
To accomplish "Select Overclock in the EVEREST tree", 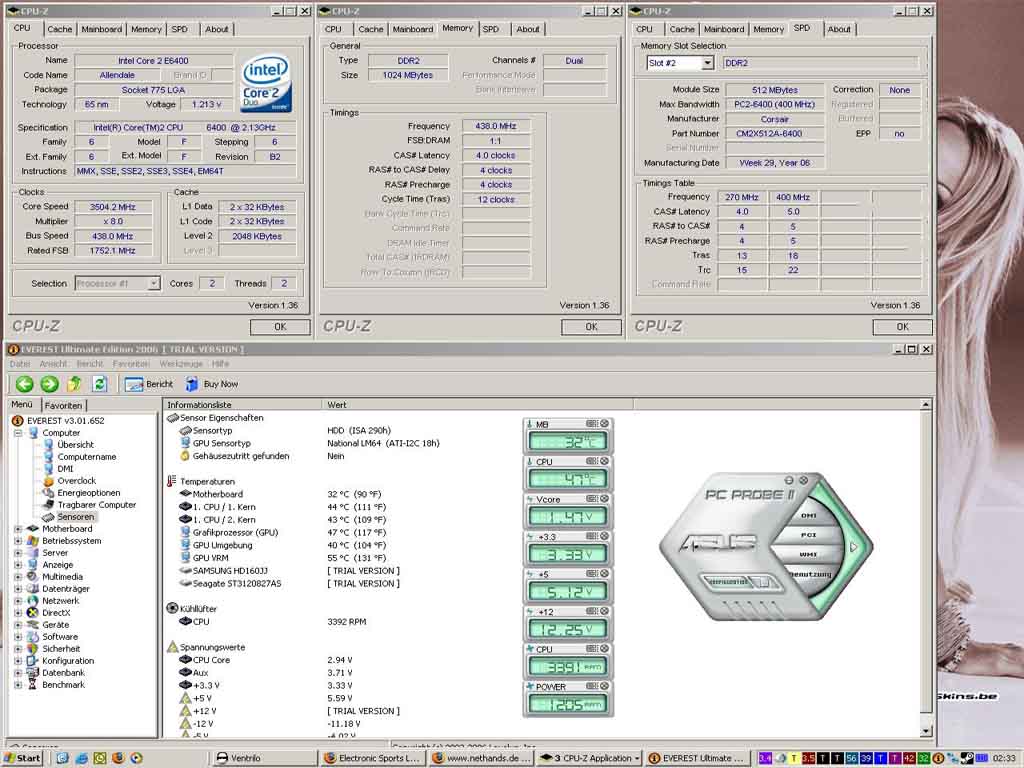I will (76, 481).
